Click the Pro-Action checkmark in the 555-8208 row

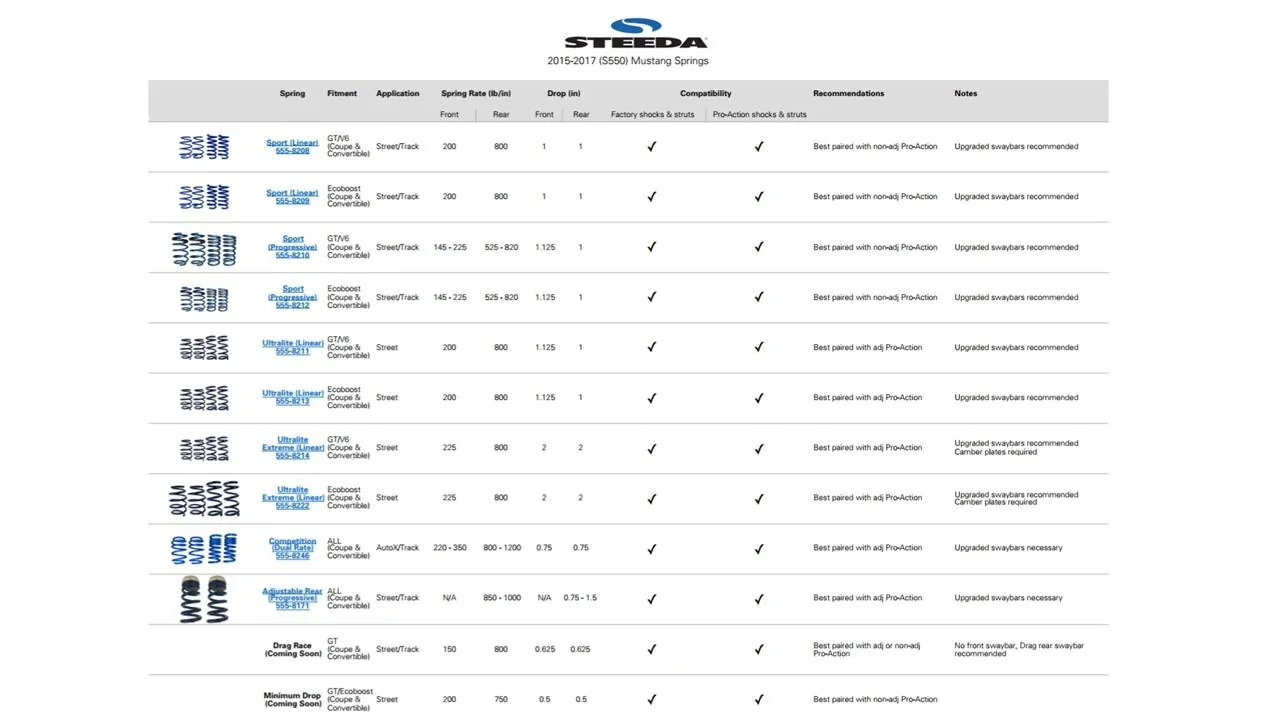coord(759,146)
